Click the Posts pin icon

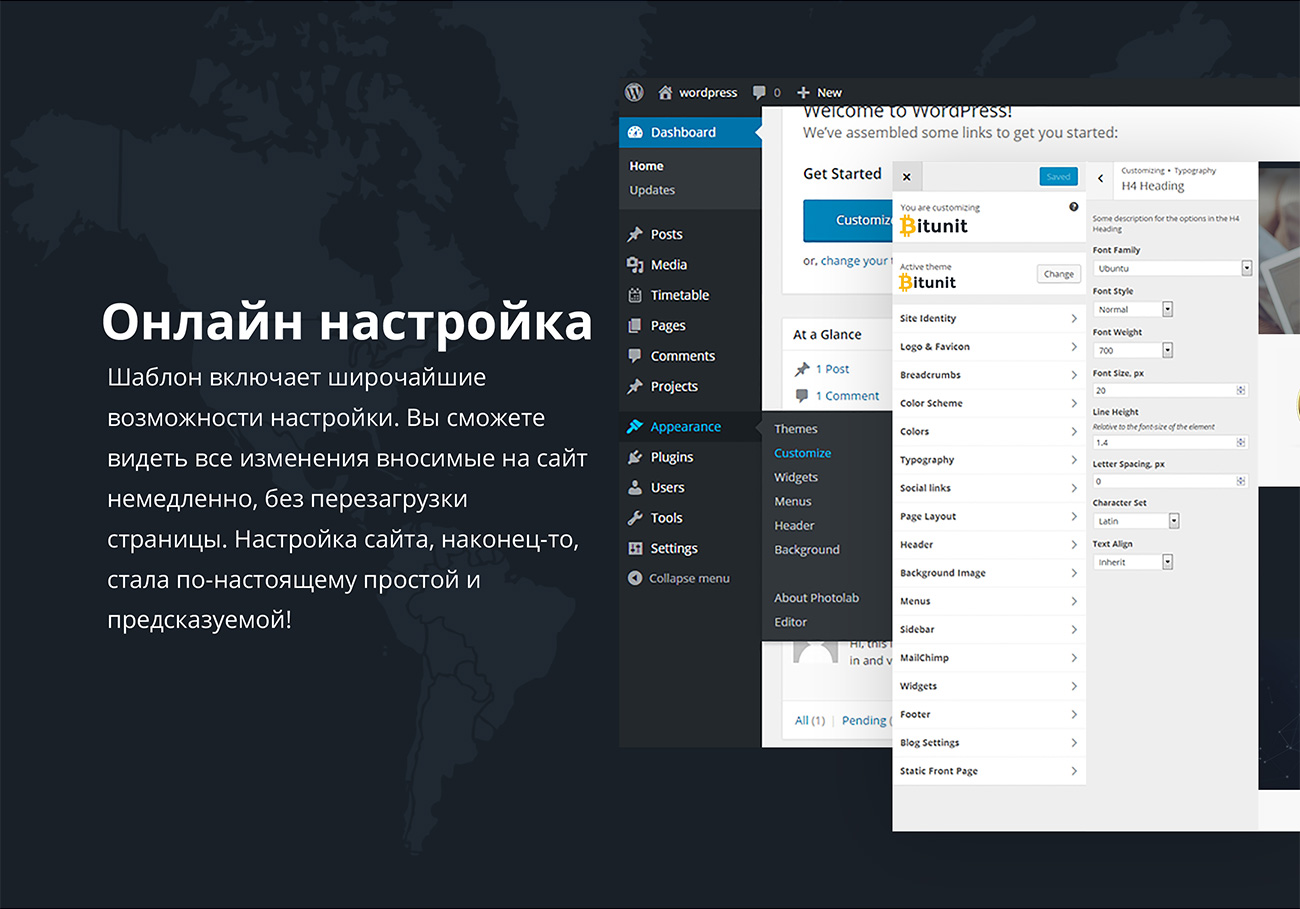point(634,234)
